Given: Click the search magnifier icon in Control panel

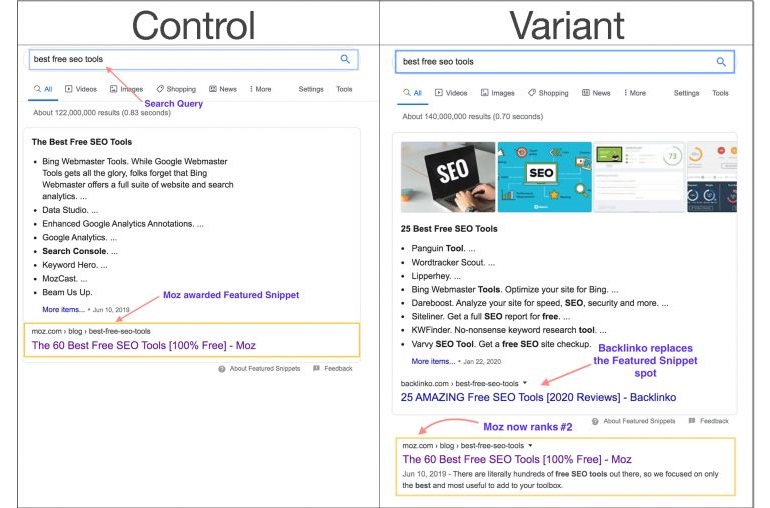Looking at the screenshot, I should tap(345, 60).
